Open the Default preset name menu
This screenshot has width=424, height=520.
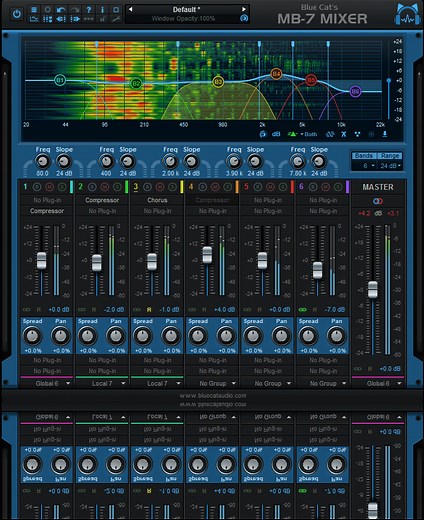[186, 9]
